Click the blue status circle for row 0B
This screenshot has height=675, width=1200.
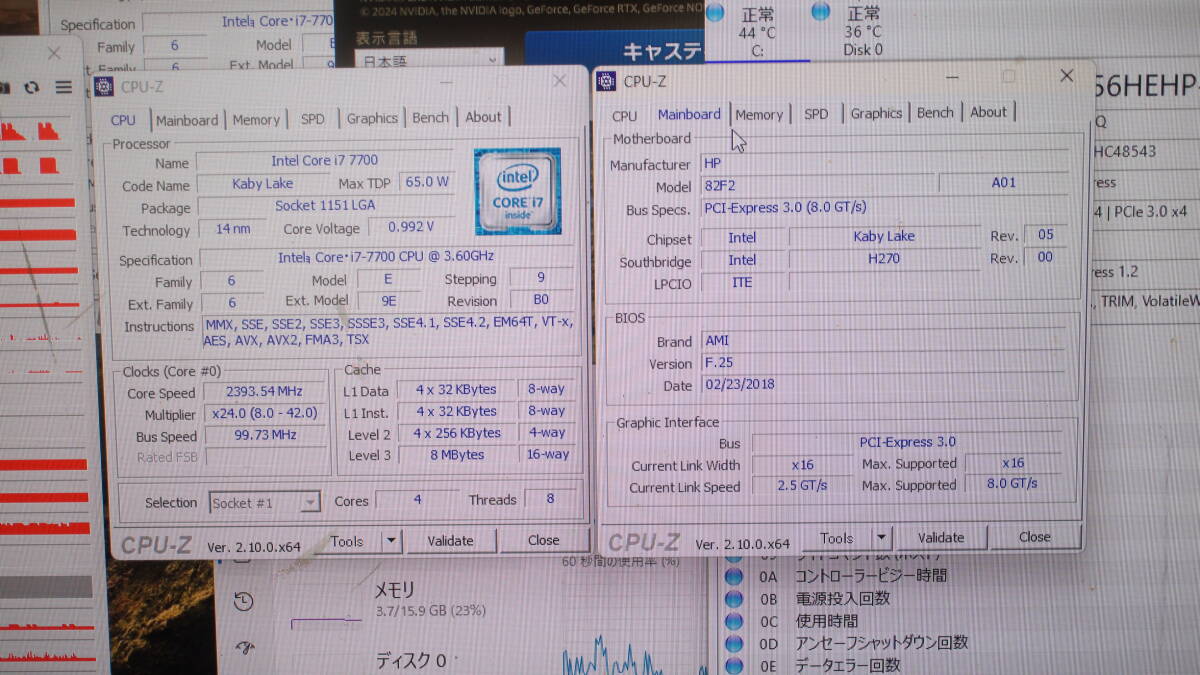pos(735,598)
